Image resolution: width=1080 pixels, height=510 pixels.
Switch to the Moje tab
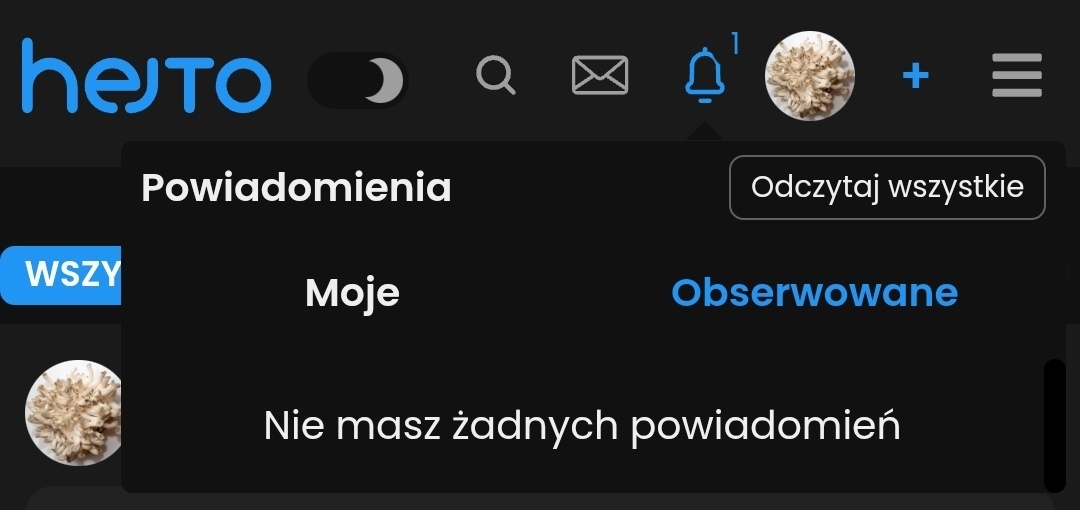tap(352, 292)
